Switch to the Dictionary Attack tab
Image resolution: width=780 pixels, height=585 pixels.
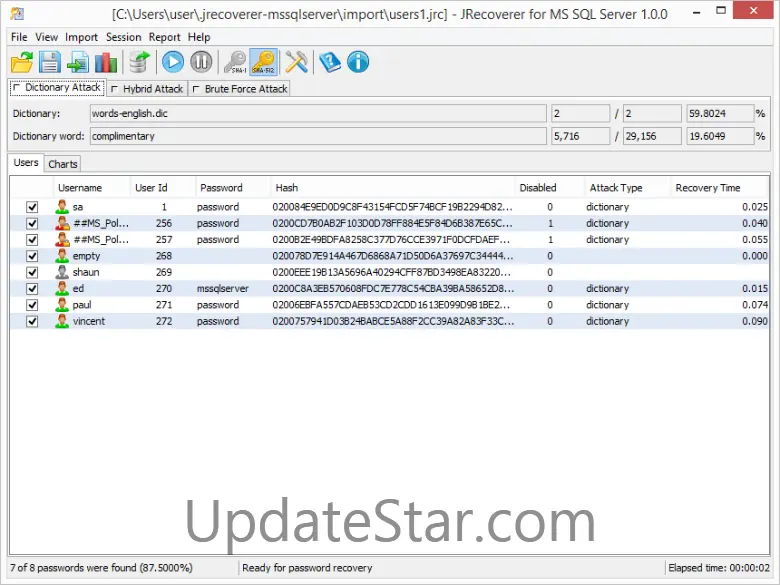coord(57,88)
